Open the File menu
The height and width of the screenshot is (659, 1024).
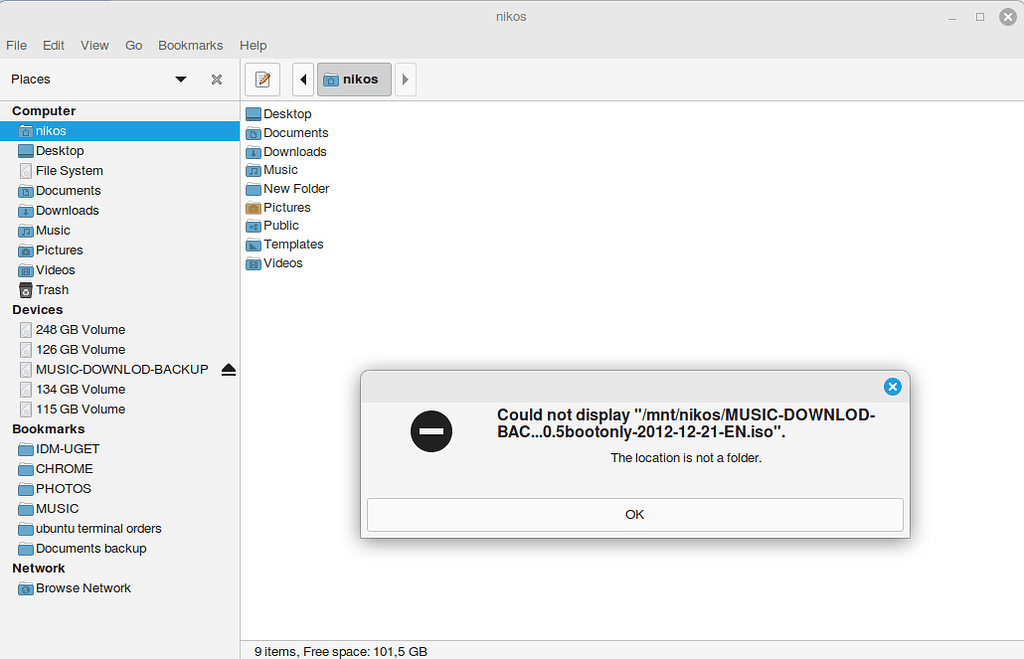click(x=16, y=45)
